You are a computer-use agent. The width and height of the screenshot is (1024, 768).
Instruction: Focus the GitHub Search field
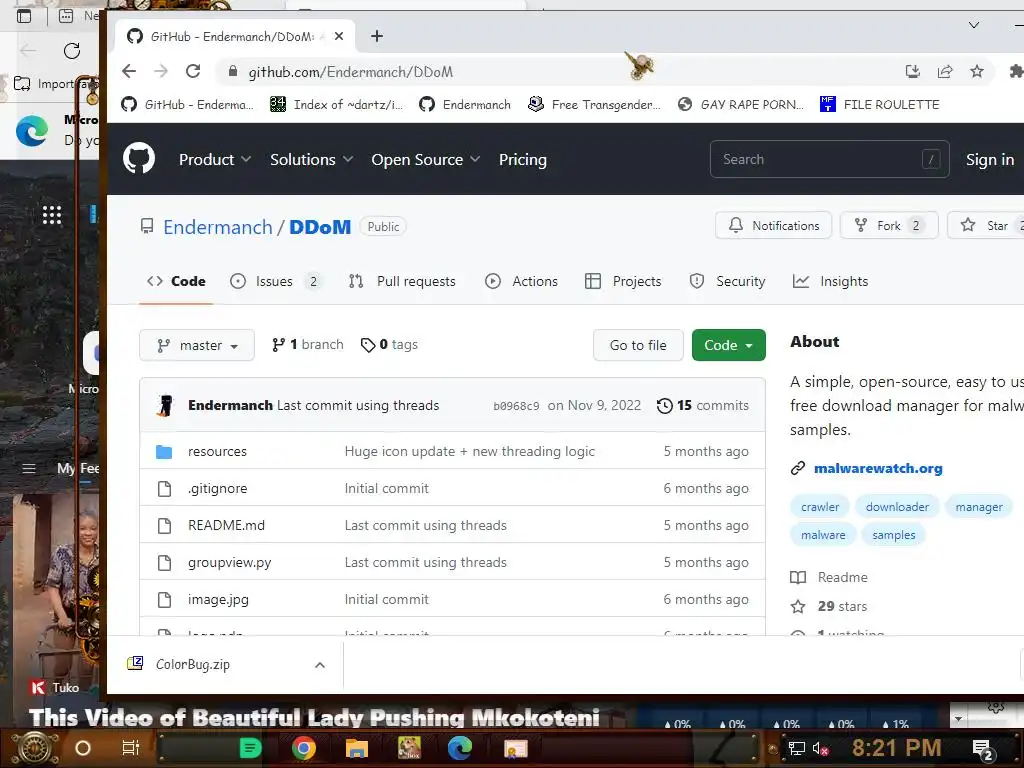pos(829,159)
